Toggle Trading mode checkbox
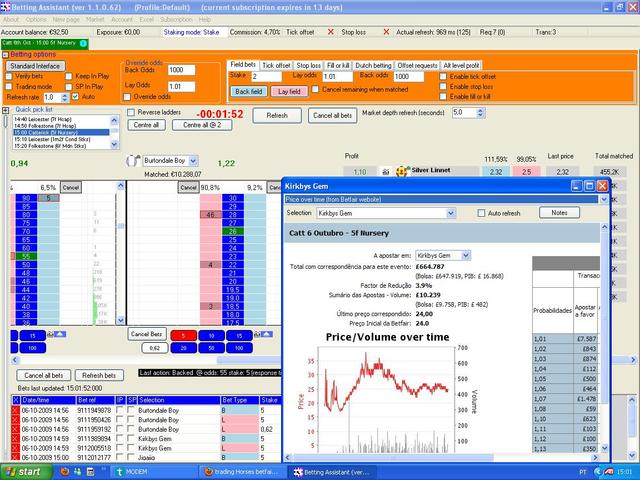The width and height of the screenshot is (640, 480). [x=9, y=87]
